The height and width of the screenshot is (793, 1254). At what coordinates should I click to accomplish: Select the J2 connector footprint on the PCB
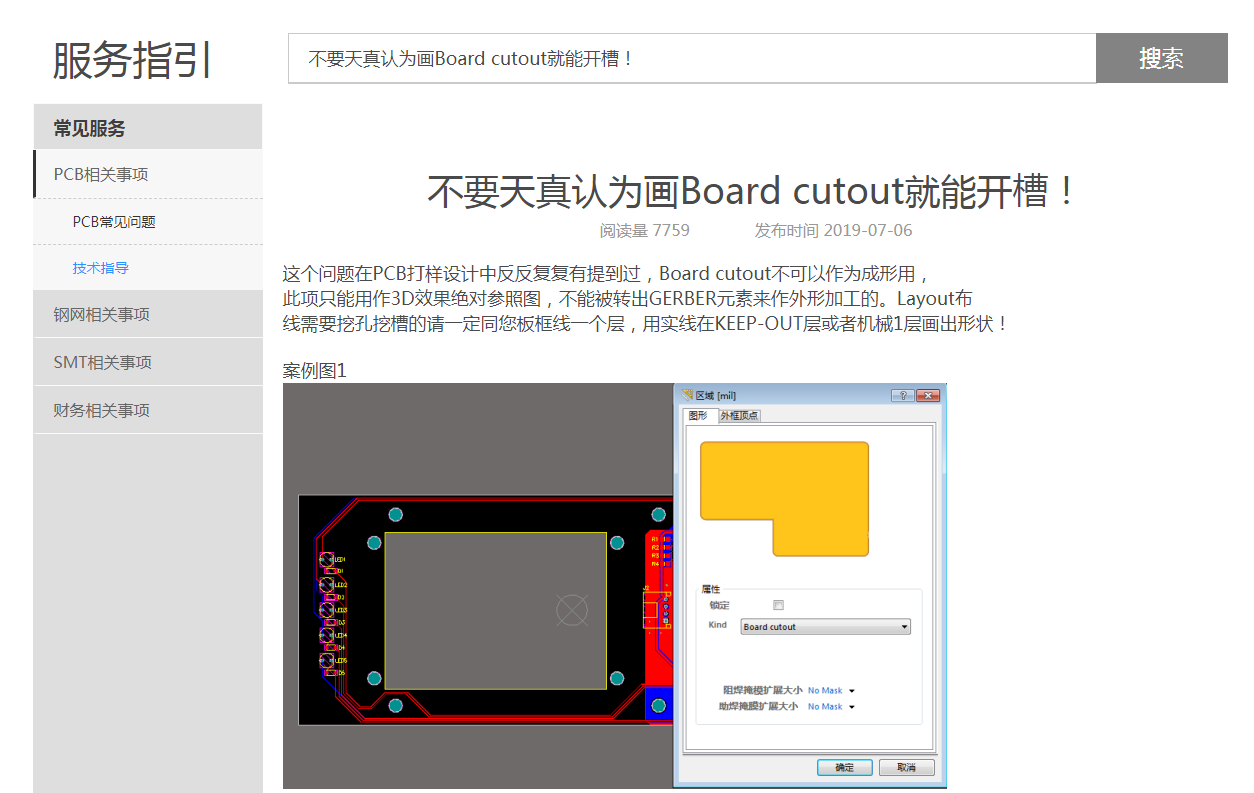[x=650, y=609]
